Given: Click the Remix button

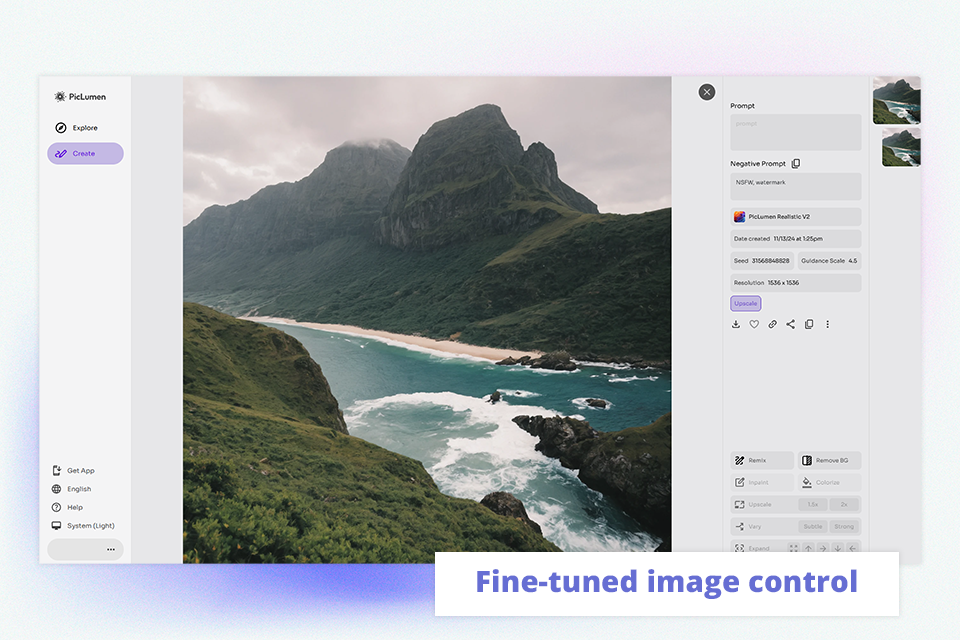Looking at the screenshot, I should click(762, 461).
